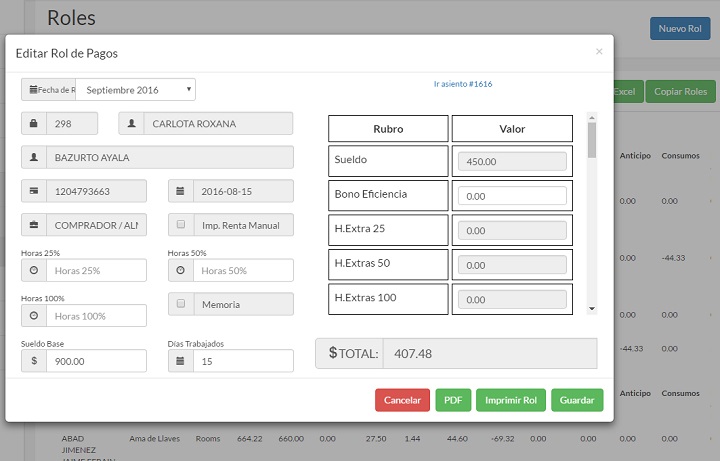The height and width of the screenshot is (461, 720).
Task: Export the payroll with PDF button
Action: [x=453, y=400]
